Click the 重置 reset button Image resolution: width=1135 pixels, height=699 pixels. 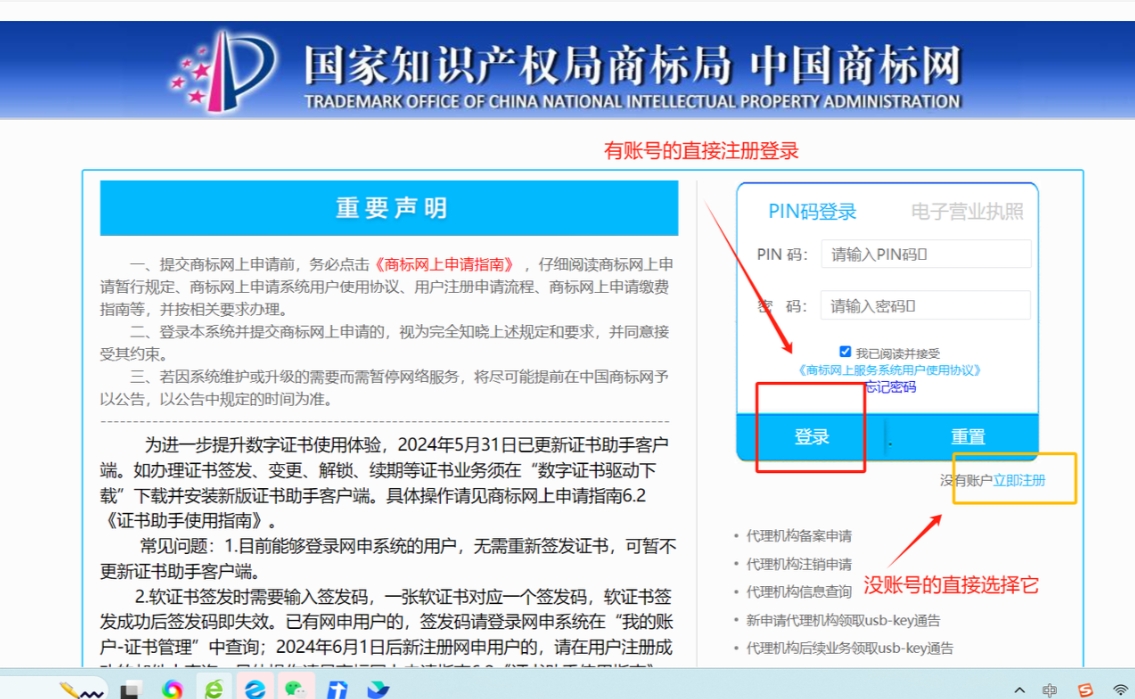(x=968, y=436)
